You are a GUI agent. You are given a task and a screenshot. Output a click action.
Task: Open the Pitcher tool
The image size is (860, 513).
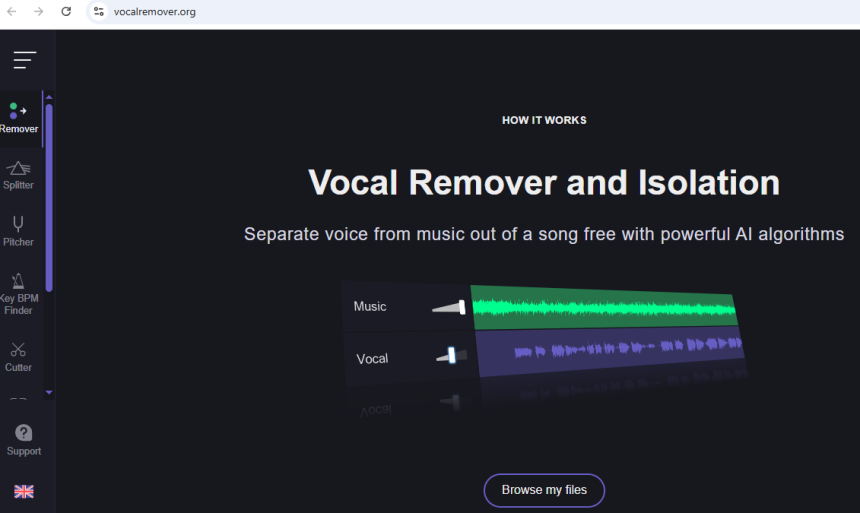18,231
